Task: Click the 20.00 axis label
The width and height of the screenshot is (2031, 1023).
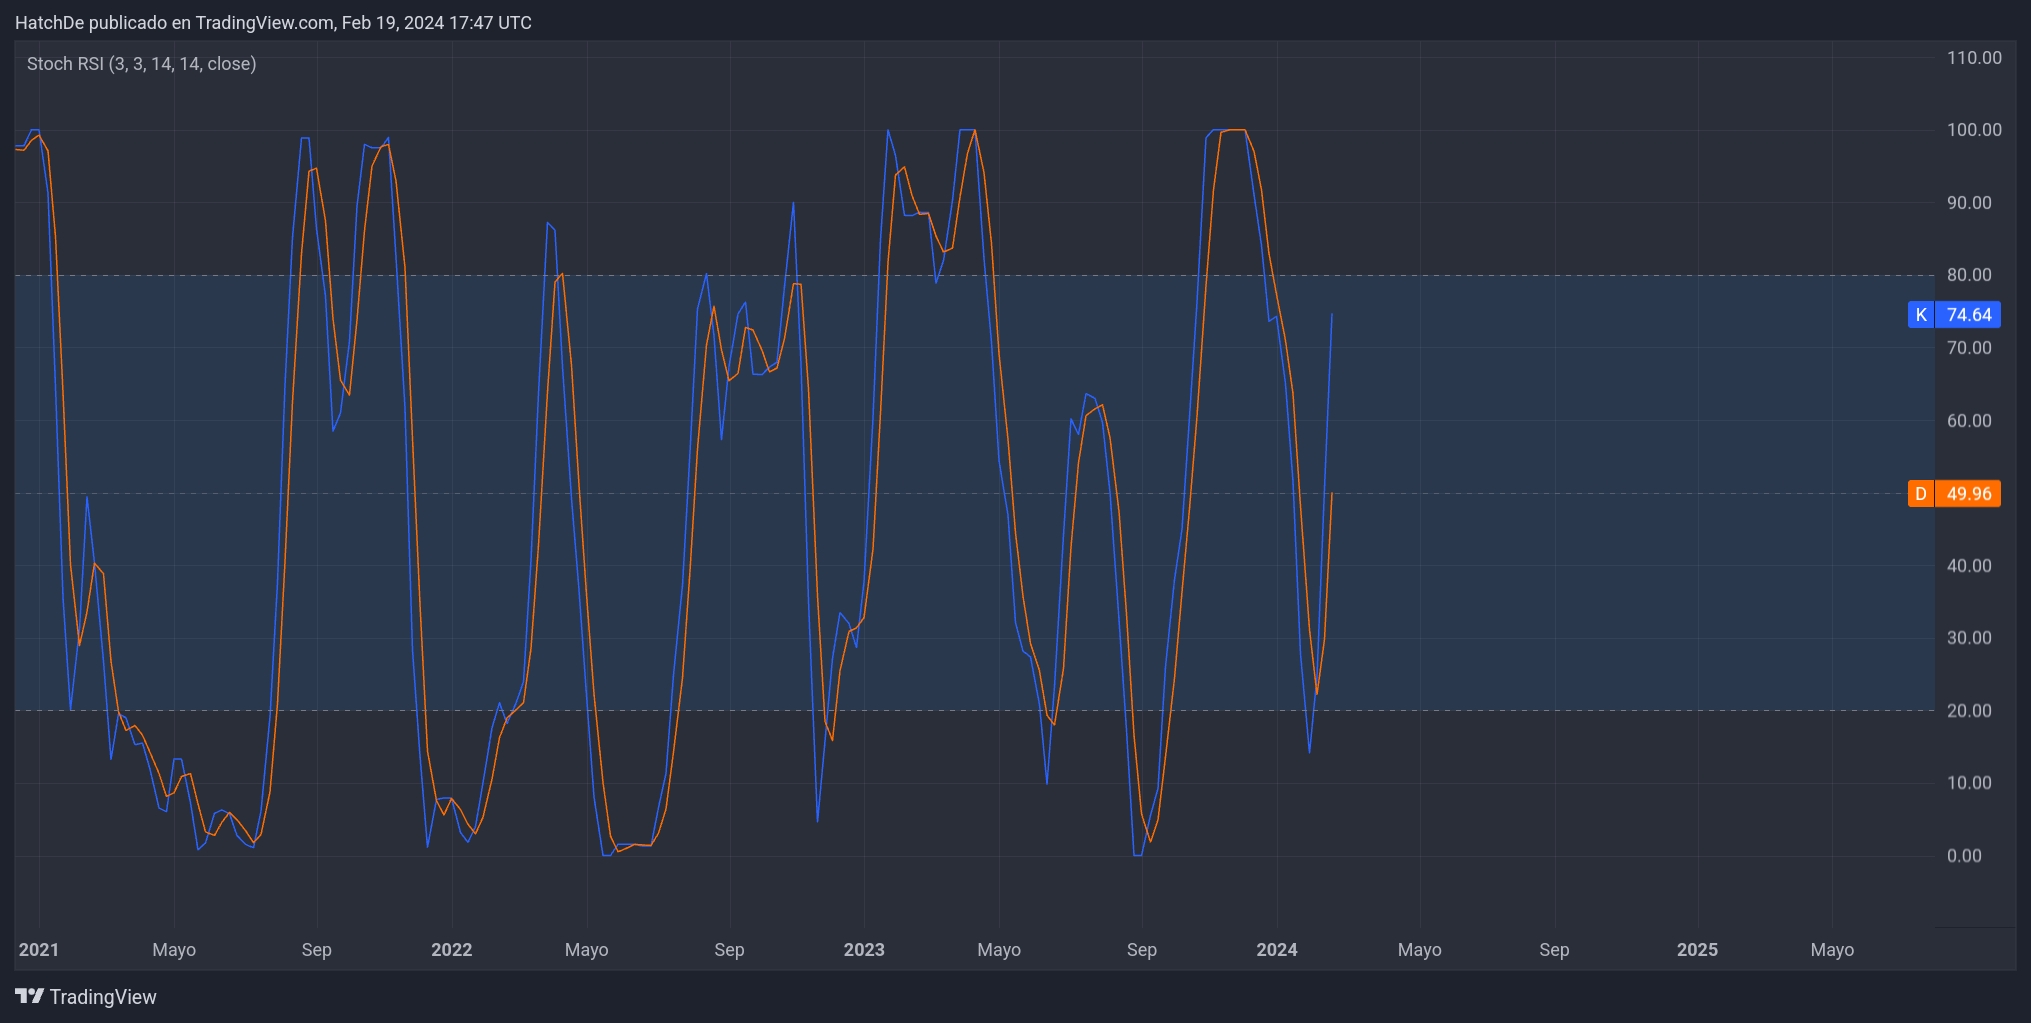Action: (x=1969, y=711)
